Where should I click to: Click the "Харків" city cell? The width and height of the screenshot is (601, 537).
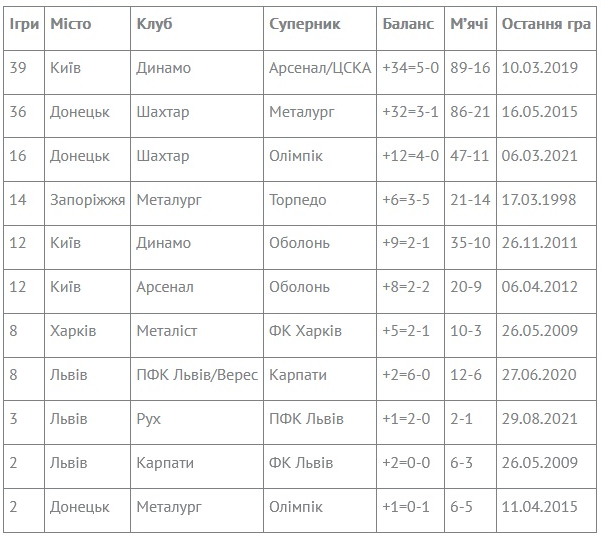click(x=71, y=331)
